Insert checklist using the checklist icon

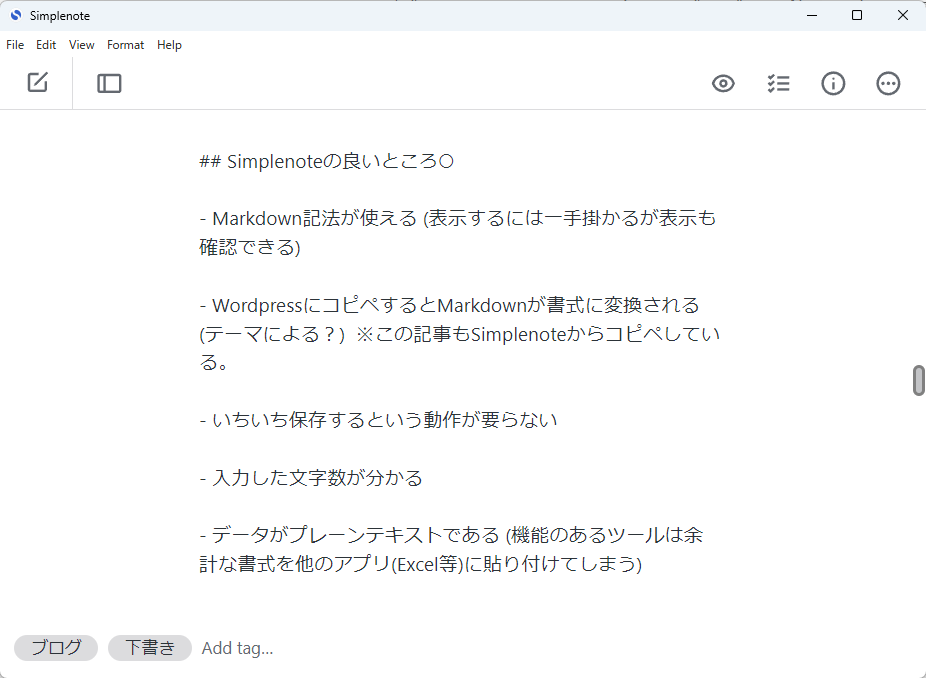click(778, 83)
